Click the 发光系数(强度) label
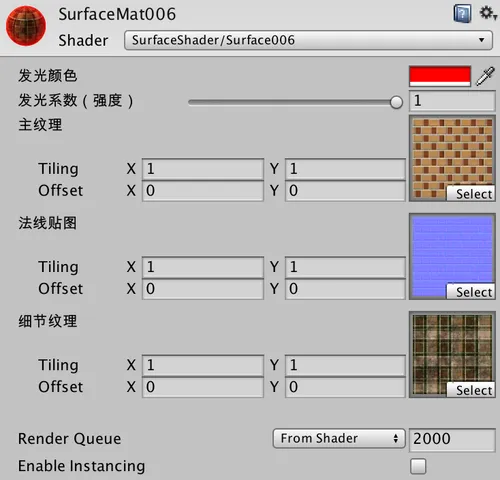The height and width of the screenshot is (480, 500). (76, 101)
